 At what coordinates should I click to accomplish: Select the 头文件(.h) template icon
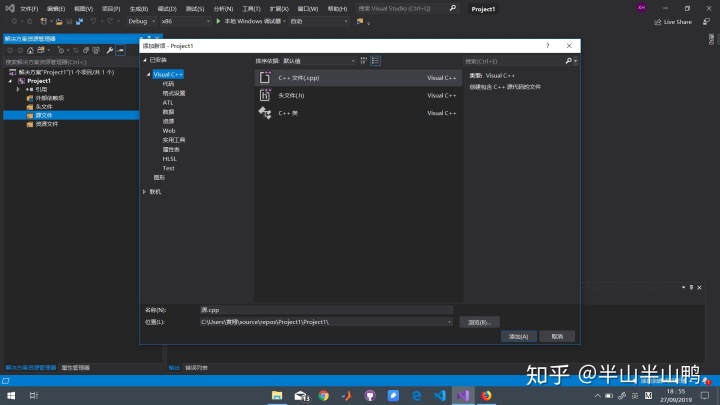[x=265, y=95]
